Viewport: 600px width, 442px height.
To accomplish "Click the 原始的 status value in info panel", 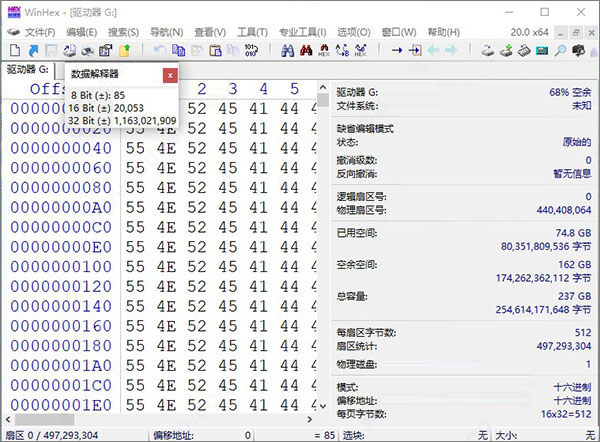I will pyautogui.click(x=573, y=142).
